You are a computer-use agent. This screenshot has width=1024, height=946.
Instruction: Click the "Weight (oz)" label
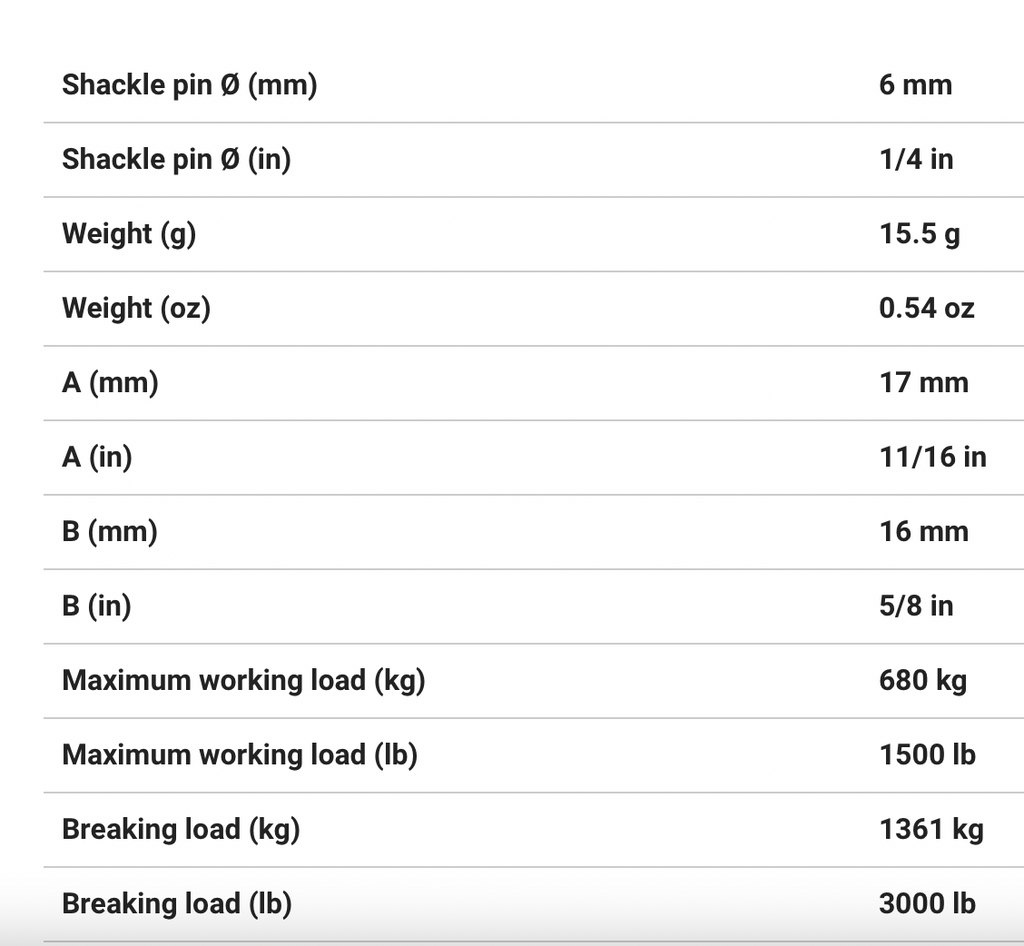136,308
